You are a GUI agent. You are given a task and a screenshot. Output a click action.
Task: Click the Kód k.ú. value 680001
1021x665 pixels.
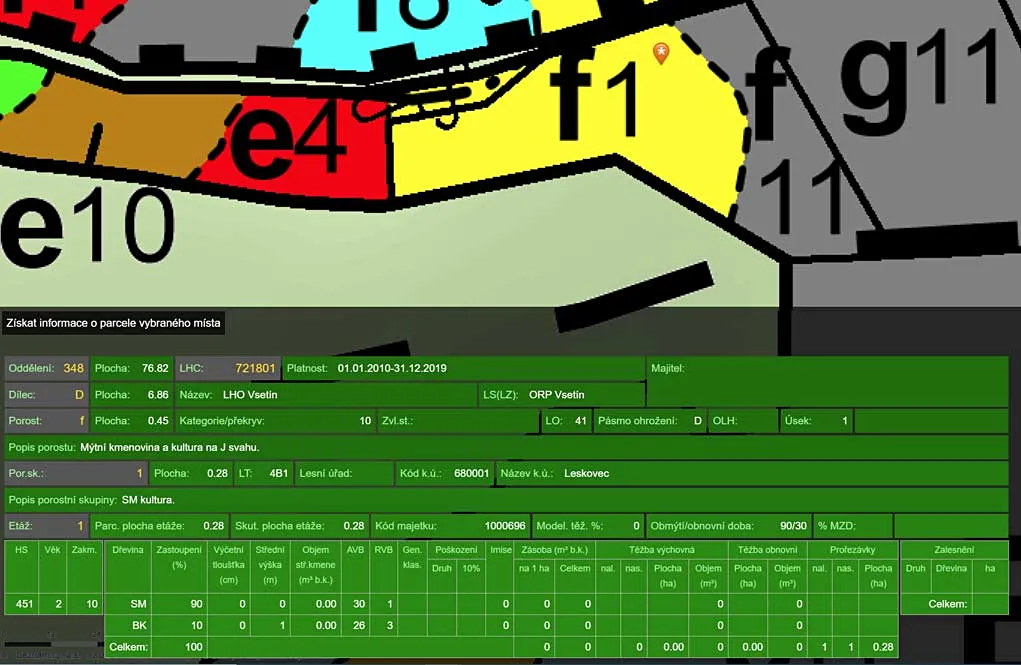[x=471, y=473]
